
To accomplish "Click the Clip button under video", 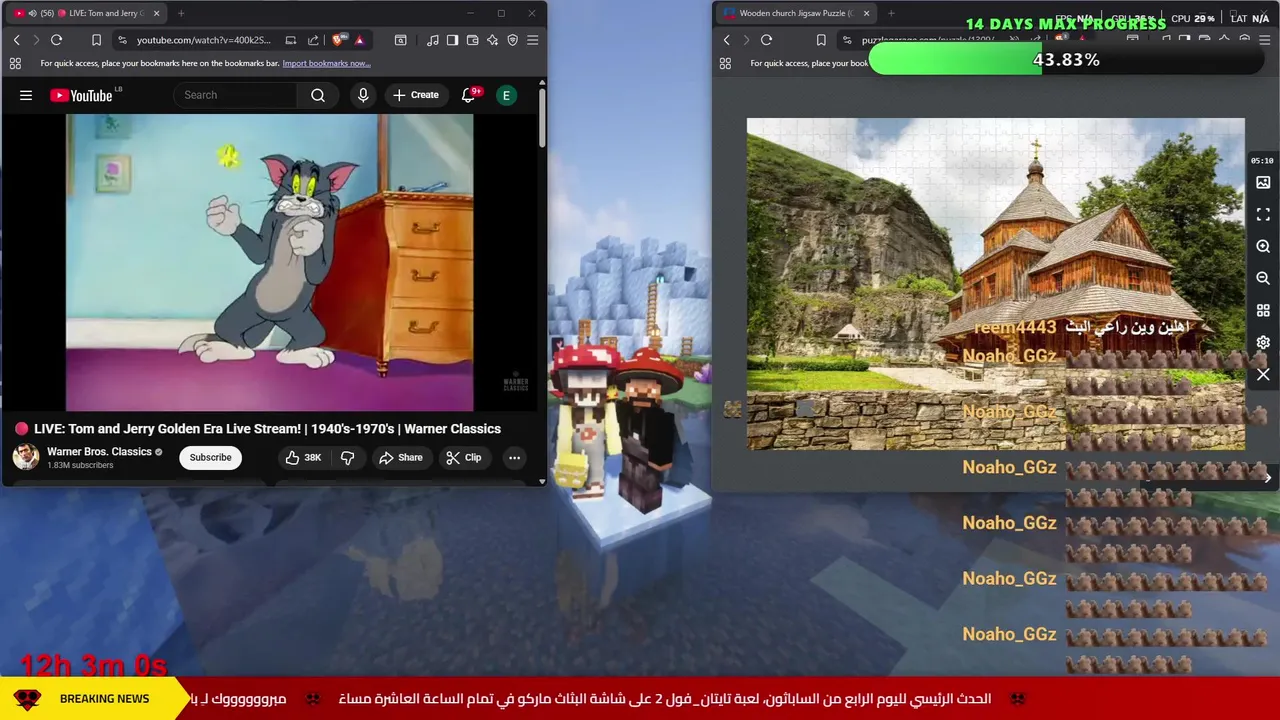I will 464,457.
